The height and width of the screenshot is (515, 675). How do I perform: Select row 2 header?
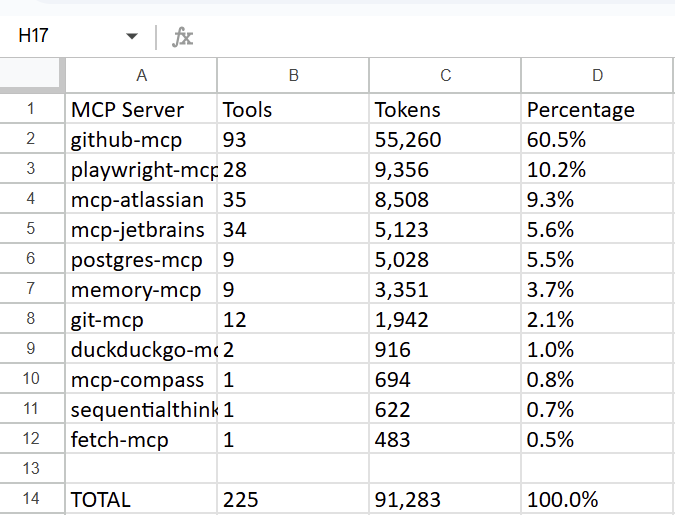(32, 139)
